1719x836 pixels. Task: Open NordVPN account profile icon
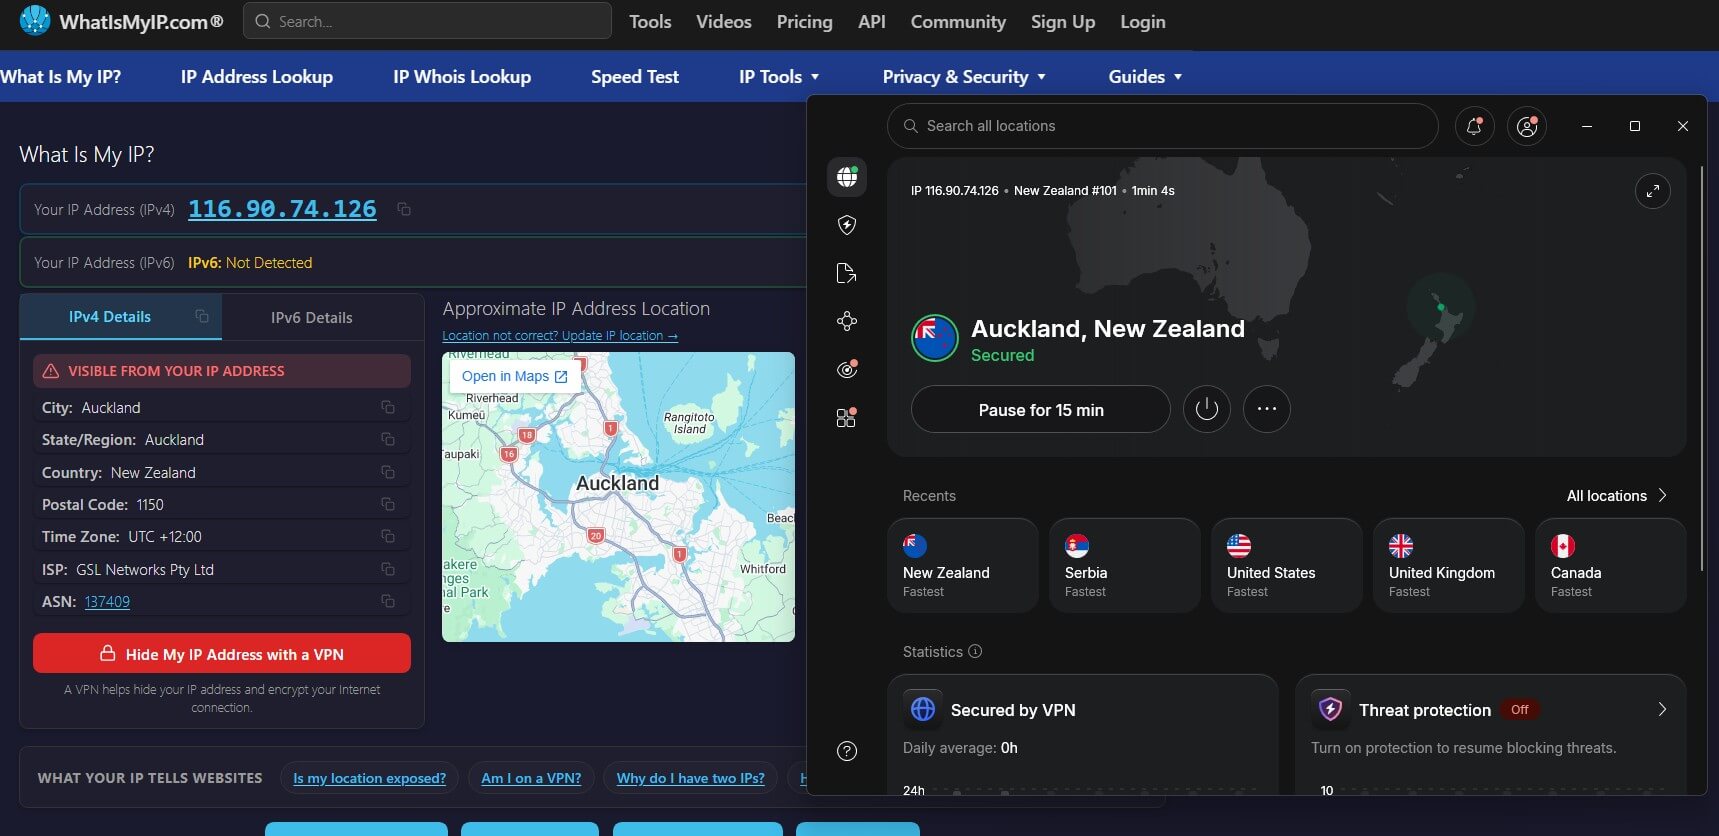pyautogui.click(x=1527, y=126)
